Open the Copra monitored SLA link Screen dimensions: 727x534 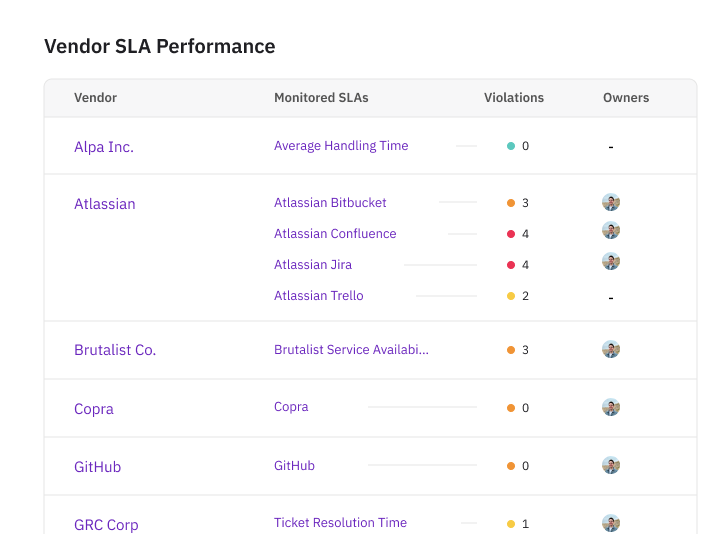coord(291,407)
